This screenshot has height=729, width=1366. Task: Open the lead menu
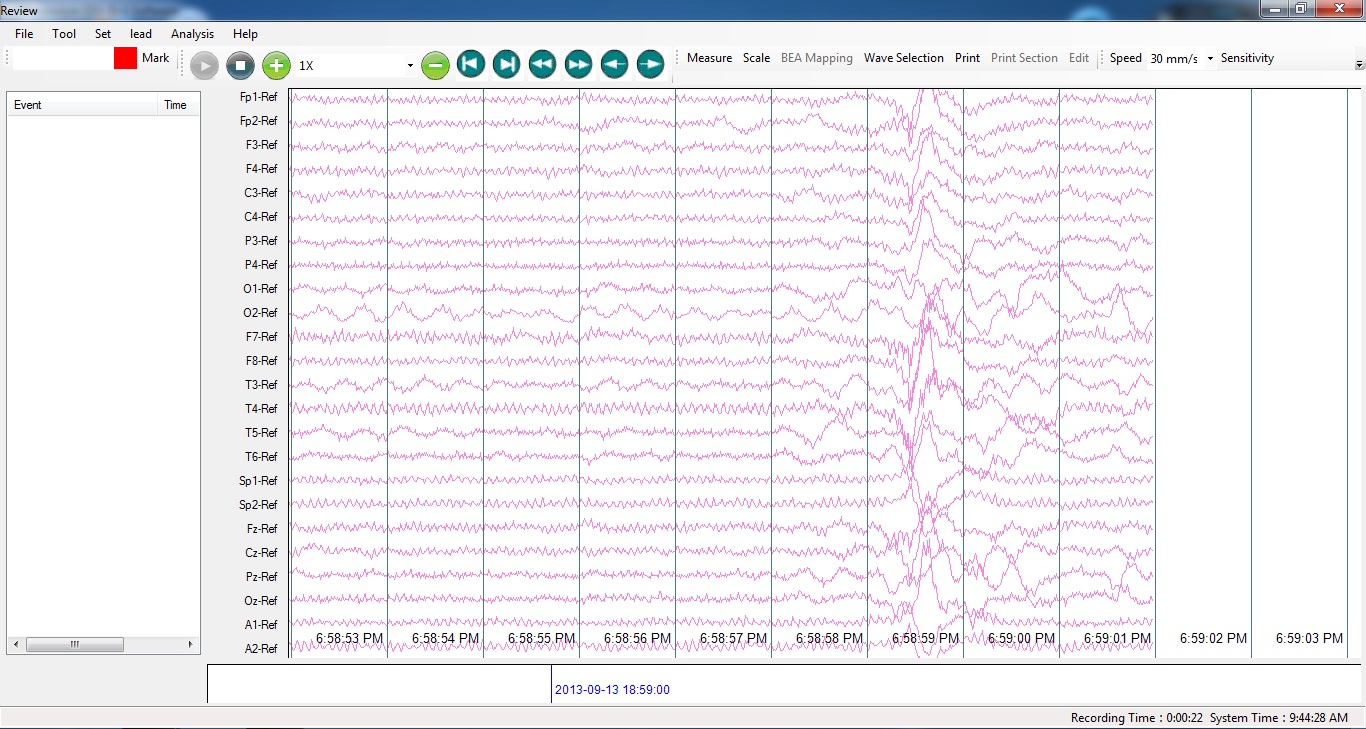point(141,34)
